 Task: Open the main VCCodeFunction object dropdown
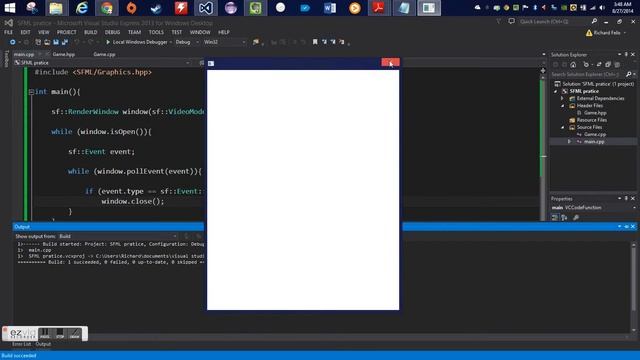pos(594,207)
